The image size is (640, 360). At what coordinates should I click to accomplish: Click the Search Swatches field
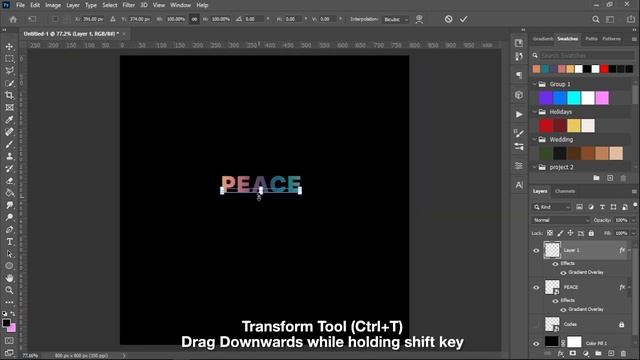[x=586, y=56]
